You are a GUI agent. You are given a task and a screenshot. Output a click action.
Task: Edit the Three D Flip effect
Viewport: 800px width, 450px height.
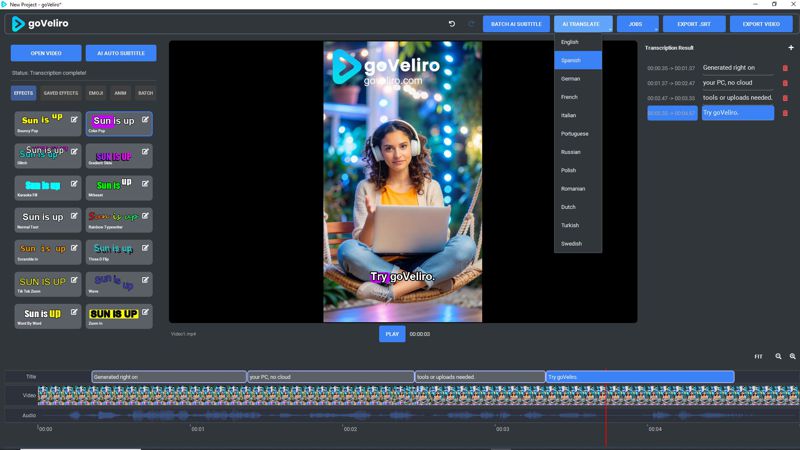pos(145,248)
